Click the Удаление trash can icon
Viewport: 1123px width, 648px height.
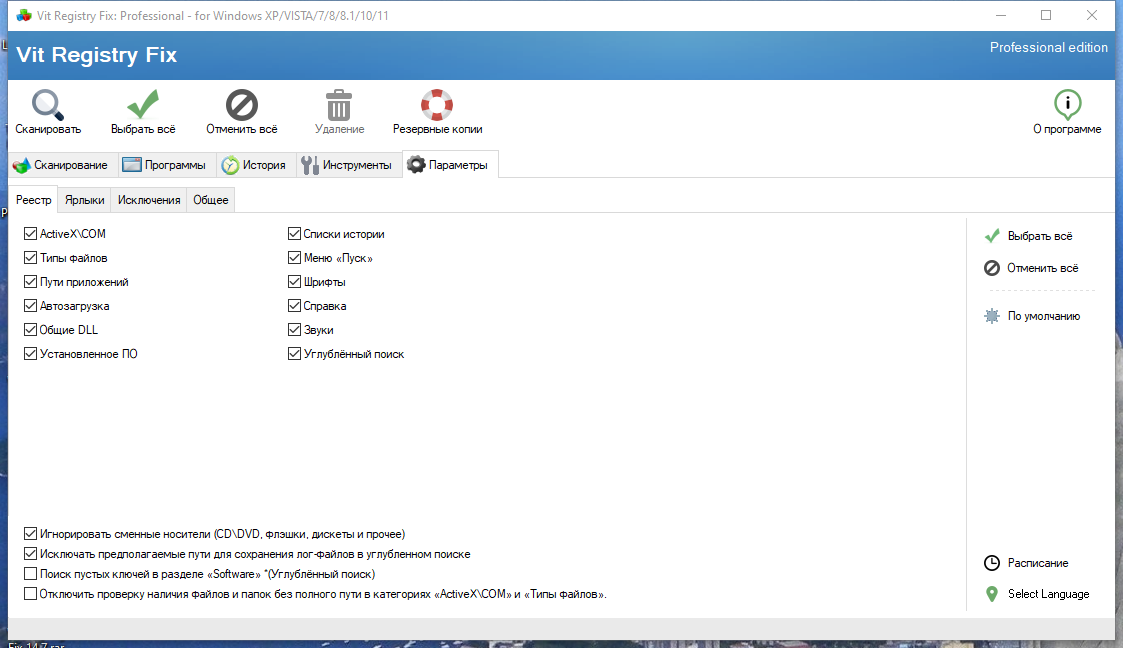(339, 105)
